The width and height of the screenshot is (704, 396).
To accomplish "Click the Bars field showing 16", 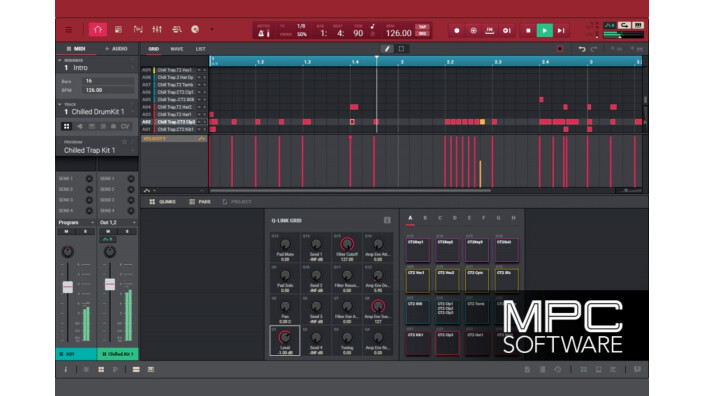I will (x=108, y=81).
